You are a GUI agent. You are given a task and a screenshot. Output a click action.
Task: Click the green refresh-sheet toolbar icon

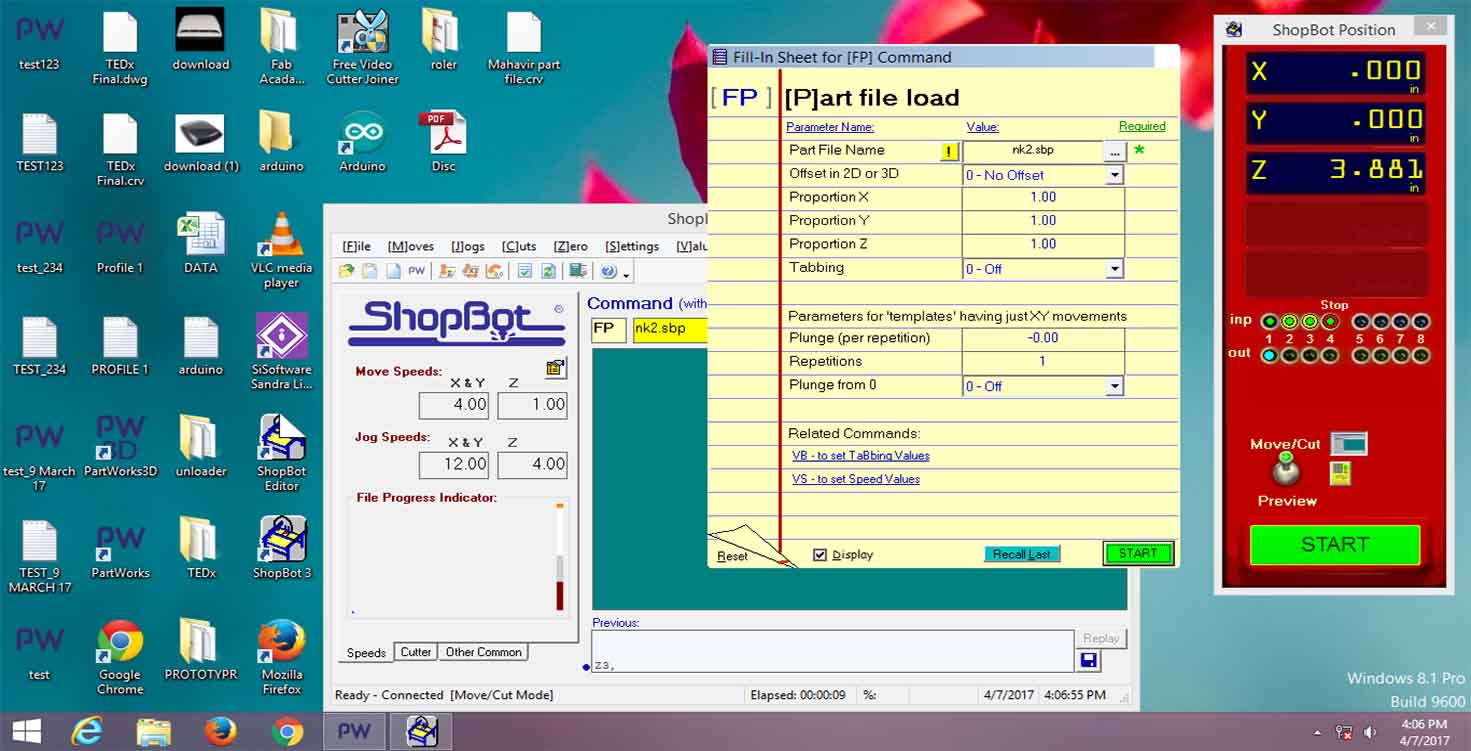548,271
